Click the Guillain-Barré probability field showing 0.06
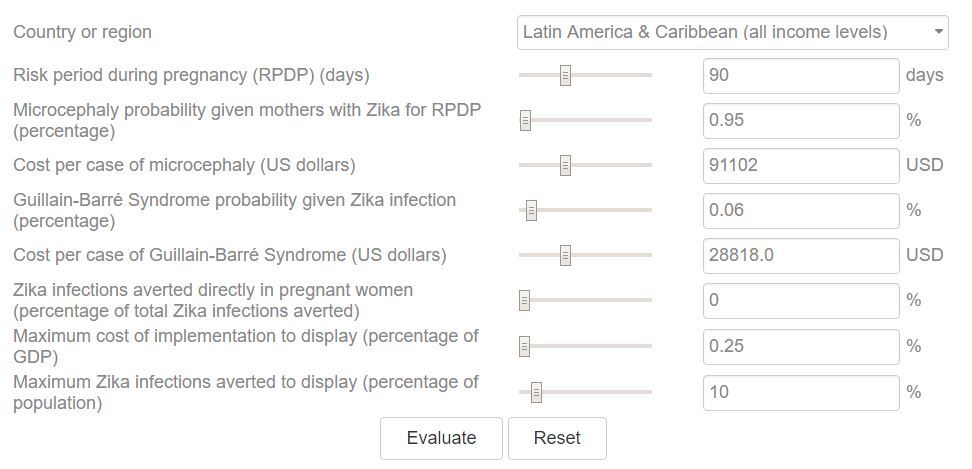Screen dimensions: 972x469 (x=801, y=210)
